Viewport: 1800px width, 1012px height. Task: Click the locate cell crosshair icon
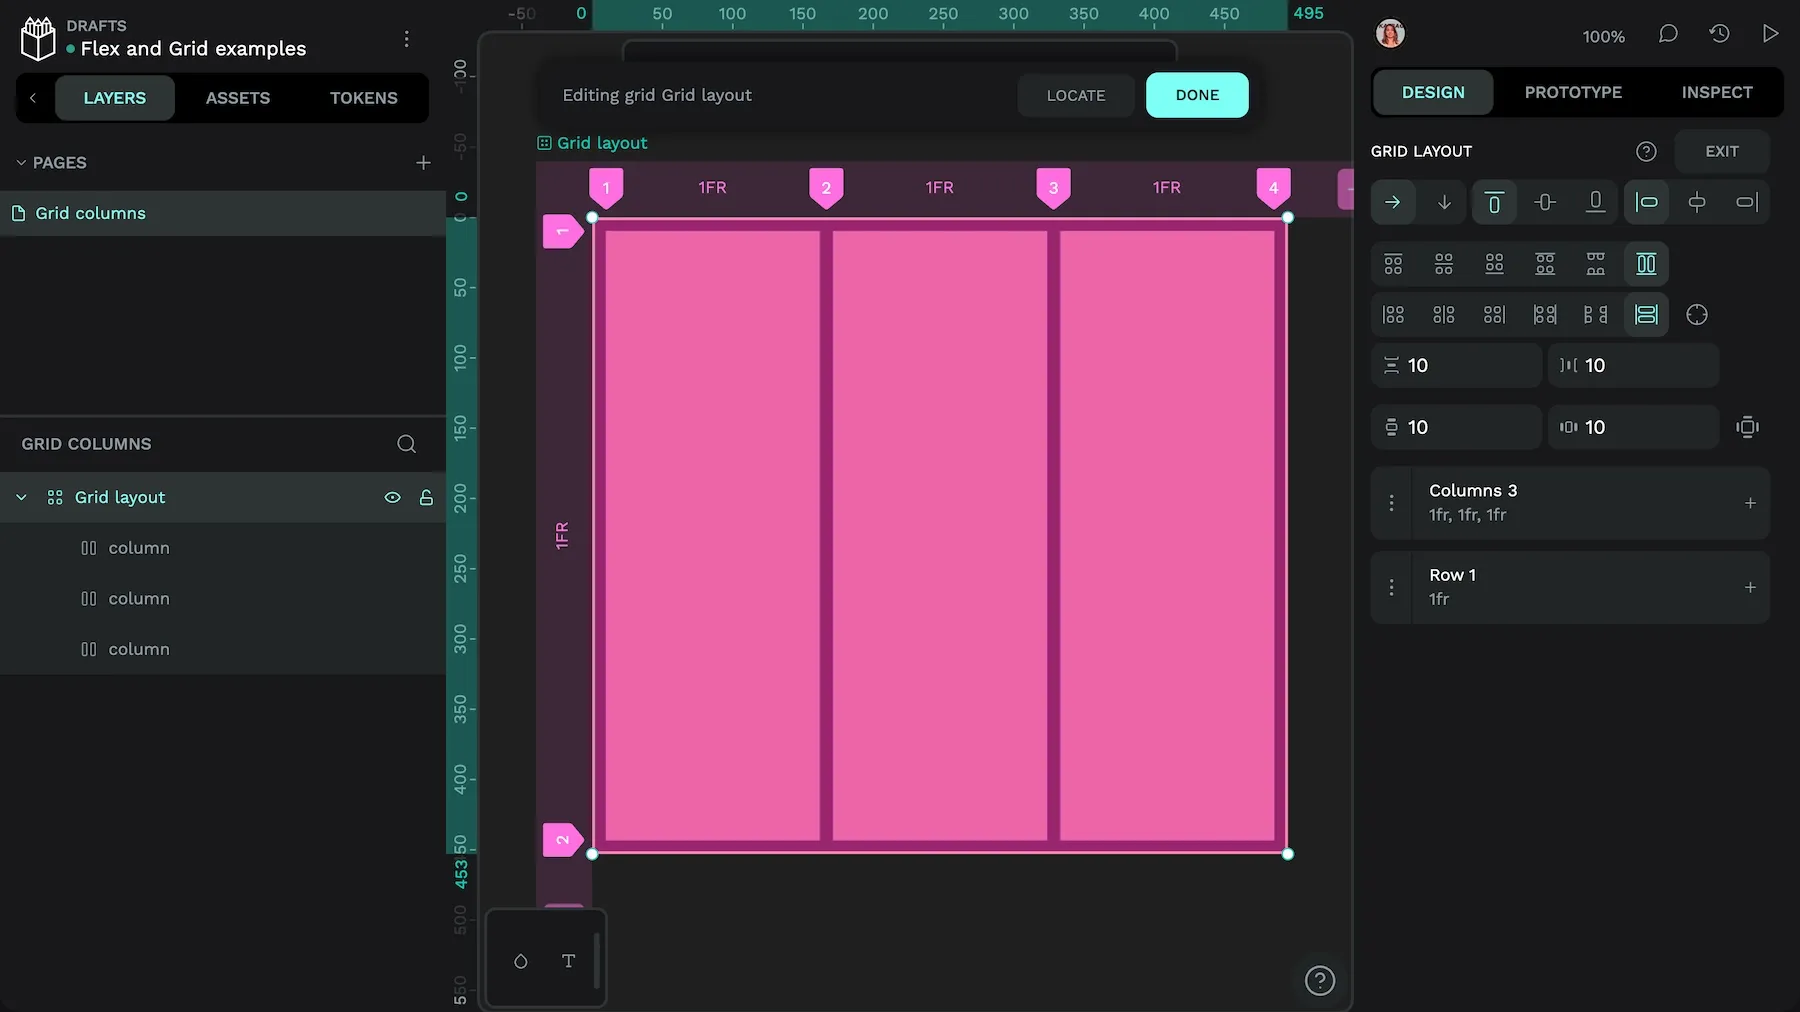[1697, 314]
